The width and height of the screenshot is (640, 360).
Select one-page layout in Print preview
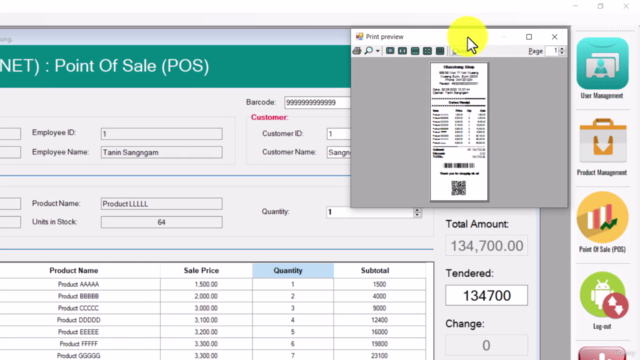pos(390,51)
